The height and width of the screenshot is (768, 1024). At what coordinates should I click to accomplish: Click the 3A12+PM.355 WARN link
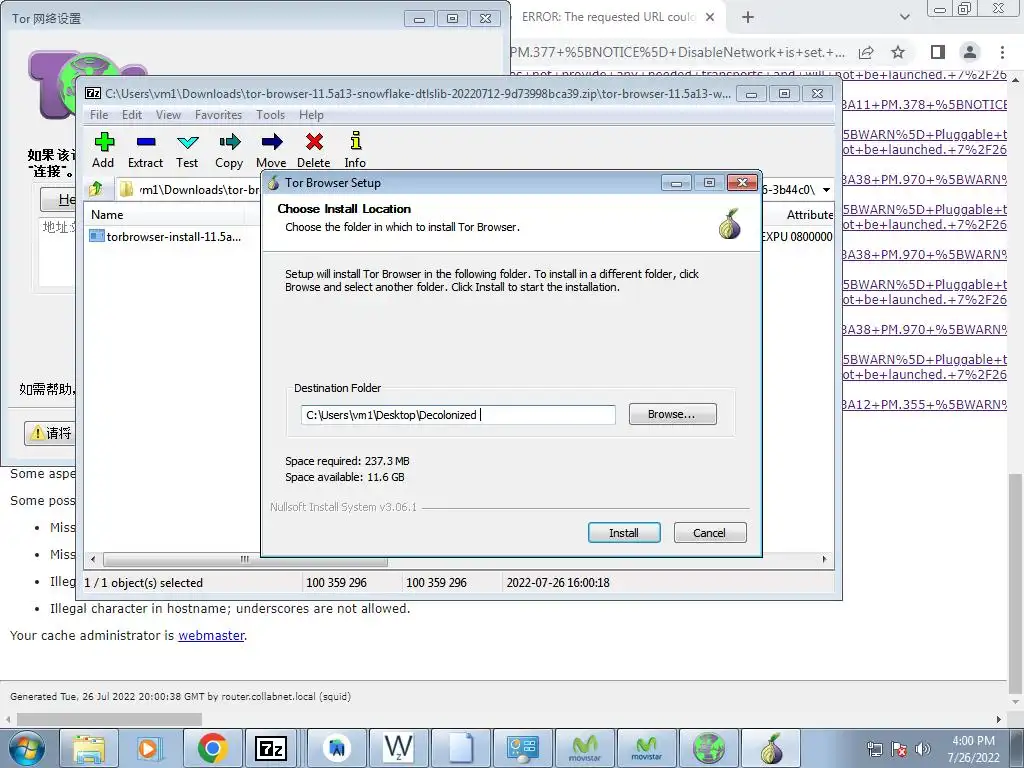pos(924,404)
